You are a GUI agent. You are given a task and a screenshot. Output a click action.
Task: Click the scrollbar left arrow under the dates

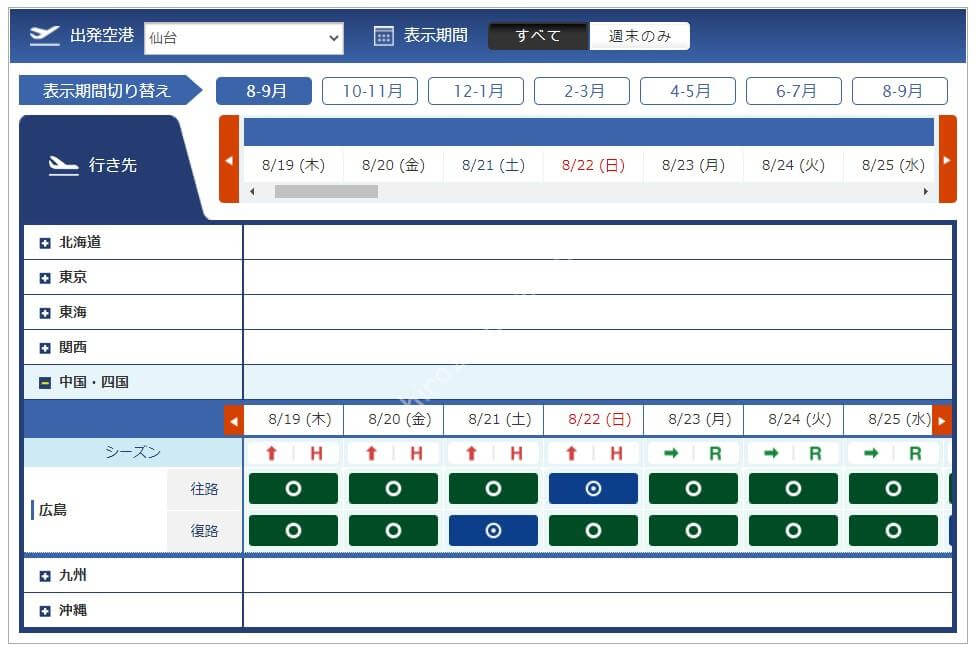pyautogui.click(x=252, y=192)
